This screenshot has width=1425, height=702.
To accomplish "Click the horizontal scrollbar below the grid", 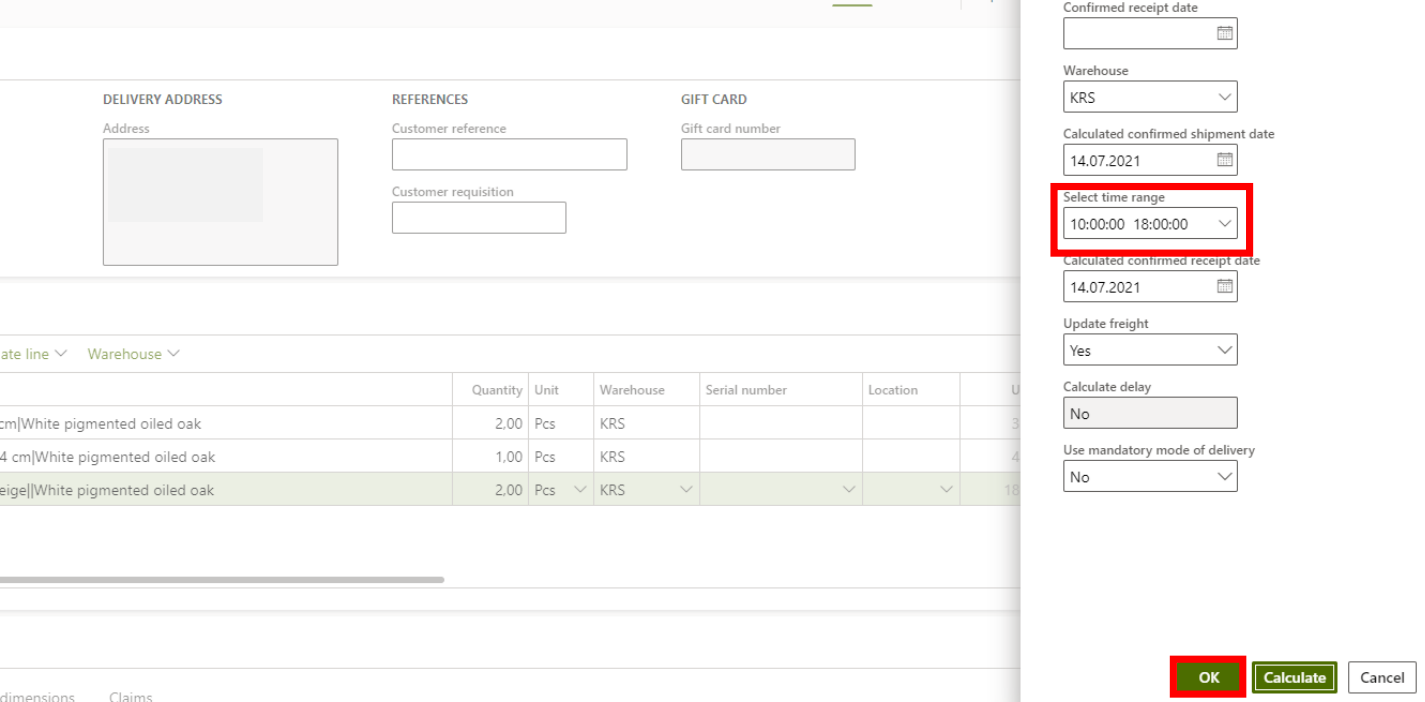I will (x=220, y=579).
